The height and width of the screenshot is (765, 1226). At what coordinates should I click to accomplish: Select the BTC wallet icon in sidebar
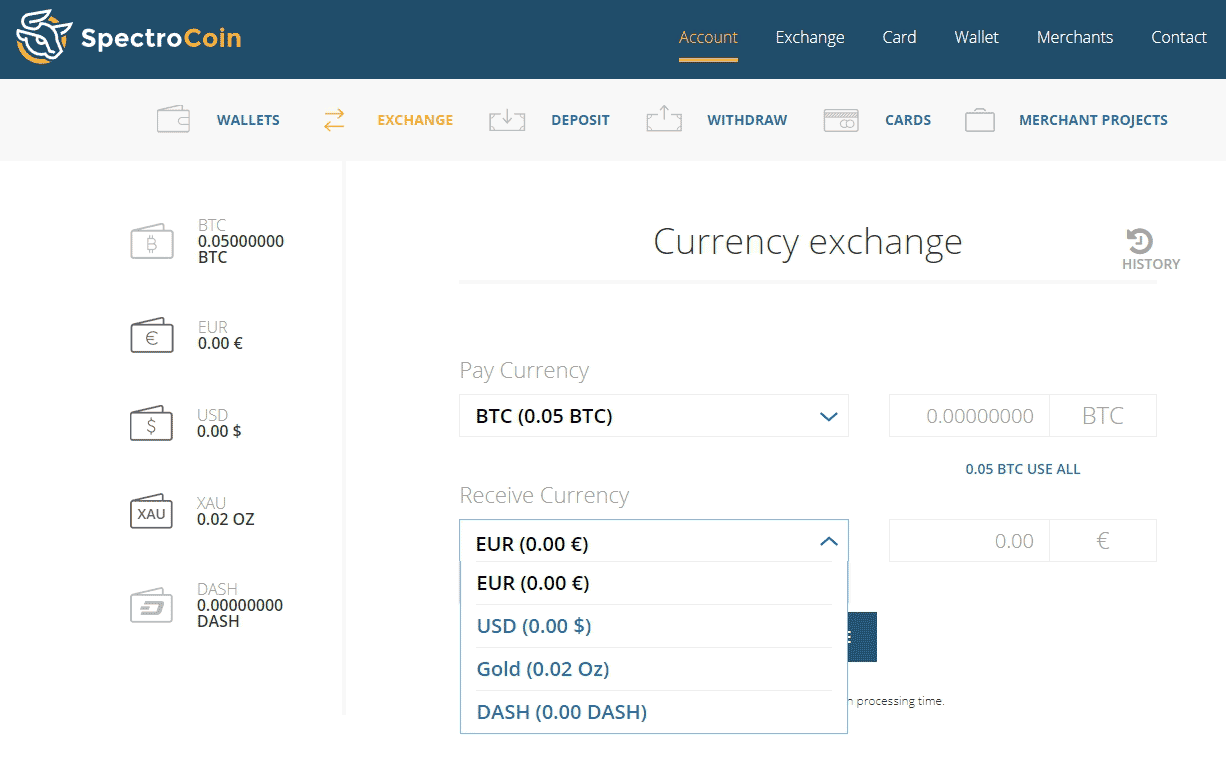tap(152, 243)
